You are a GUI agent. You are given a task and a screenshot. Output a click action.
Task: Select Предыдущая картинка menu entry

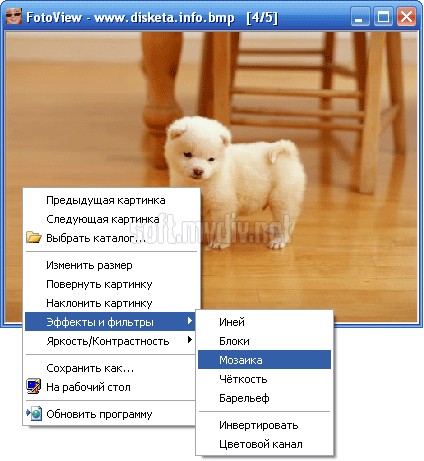(x=110, y=200)
